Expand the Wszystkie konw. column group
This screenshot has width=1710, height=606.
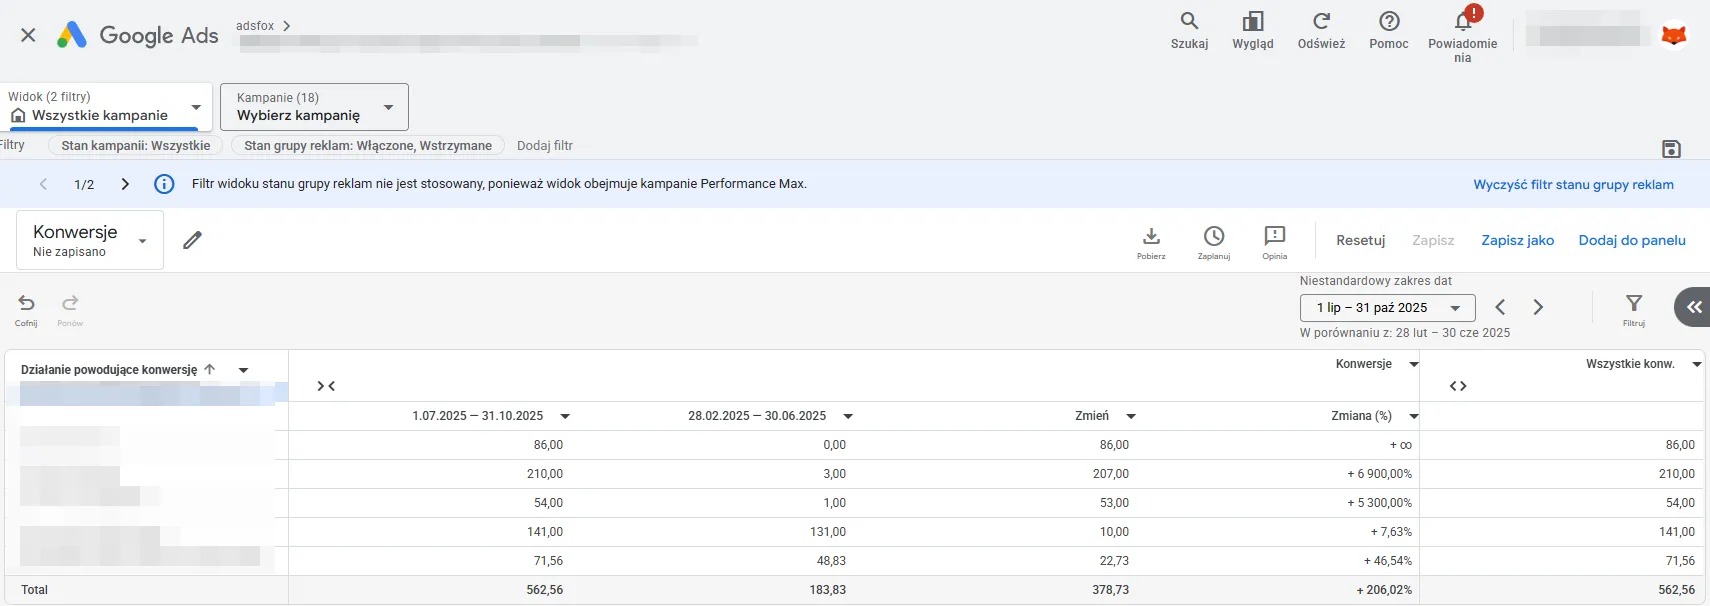pyautogui.click(x=1458, y=386)
